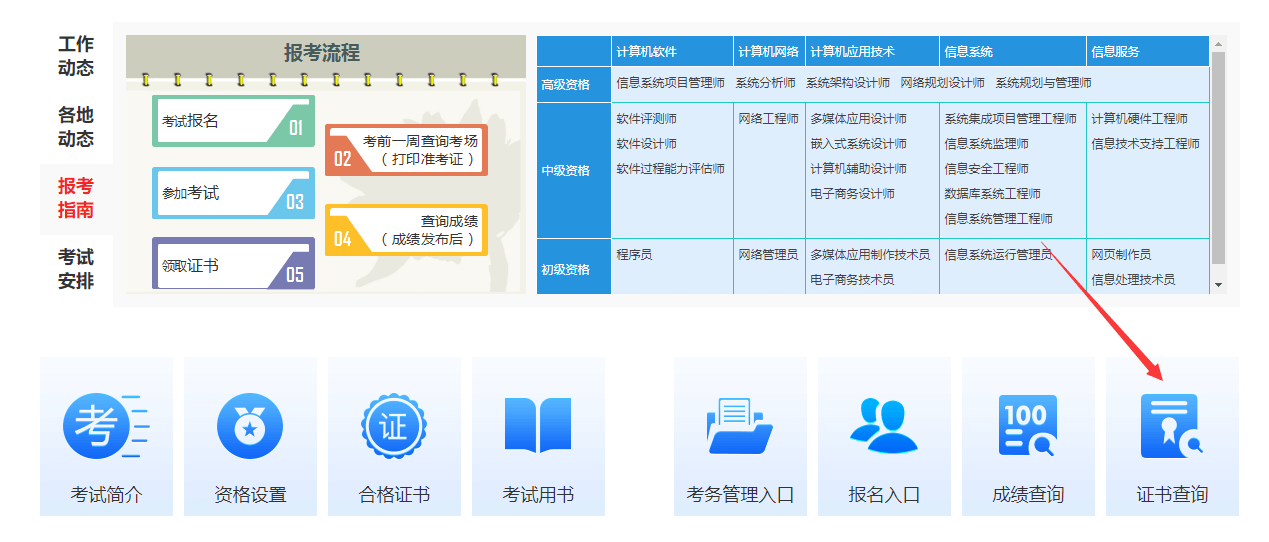This screenshot has height=542, width=1269.
Task: Open the 考务管理入口 folder icon
Action: click(x=740, y=427)
